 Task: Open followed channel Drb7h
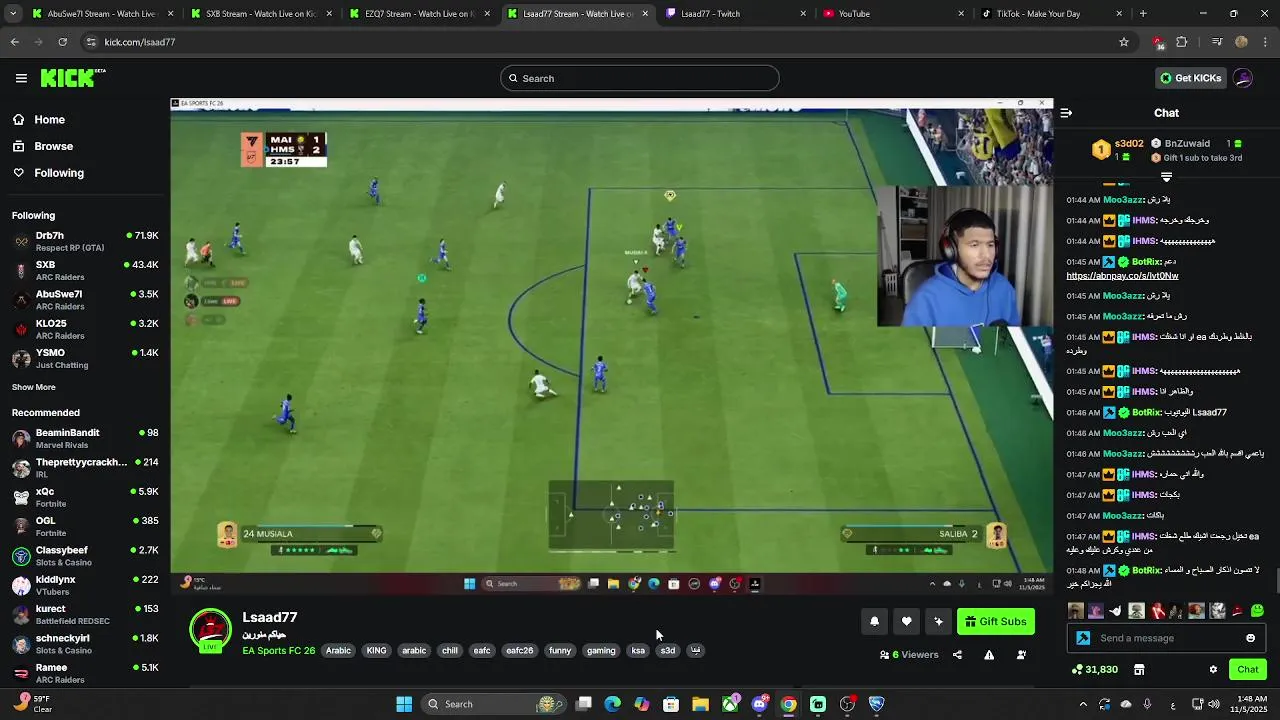pos(85,241)
